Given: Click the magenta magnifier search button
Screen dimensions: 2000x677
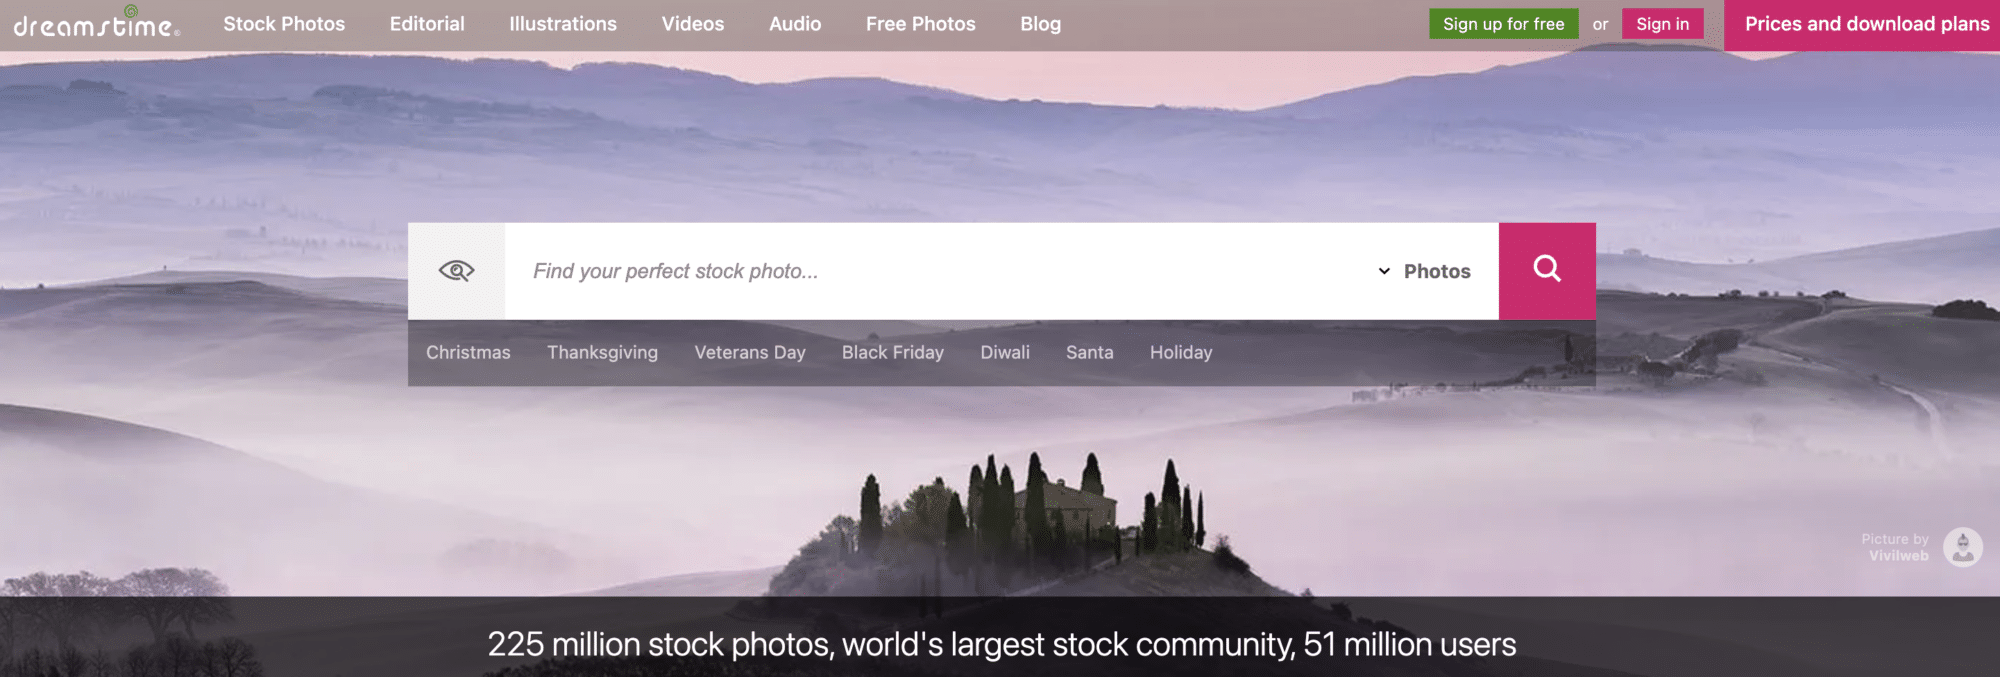Looking at the screenshot, I should click(x=1547, y=271).
